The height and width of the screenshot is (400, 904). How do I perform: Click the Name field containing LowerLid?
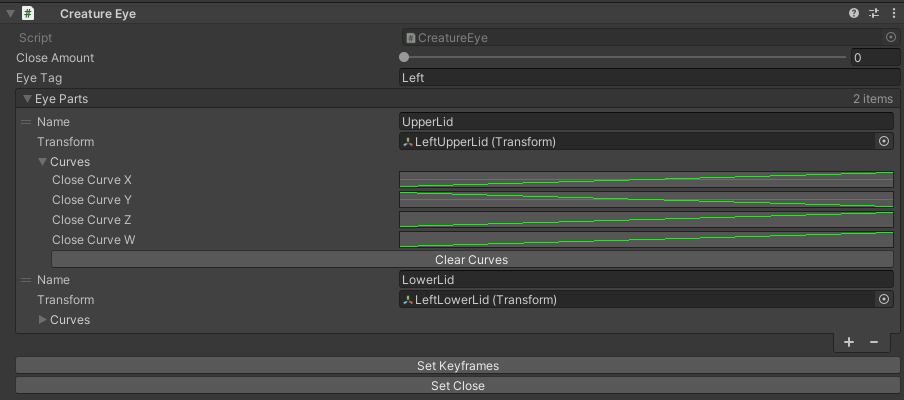coord(646,280)
